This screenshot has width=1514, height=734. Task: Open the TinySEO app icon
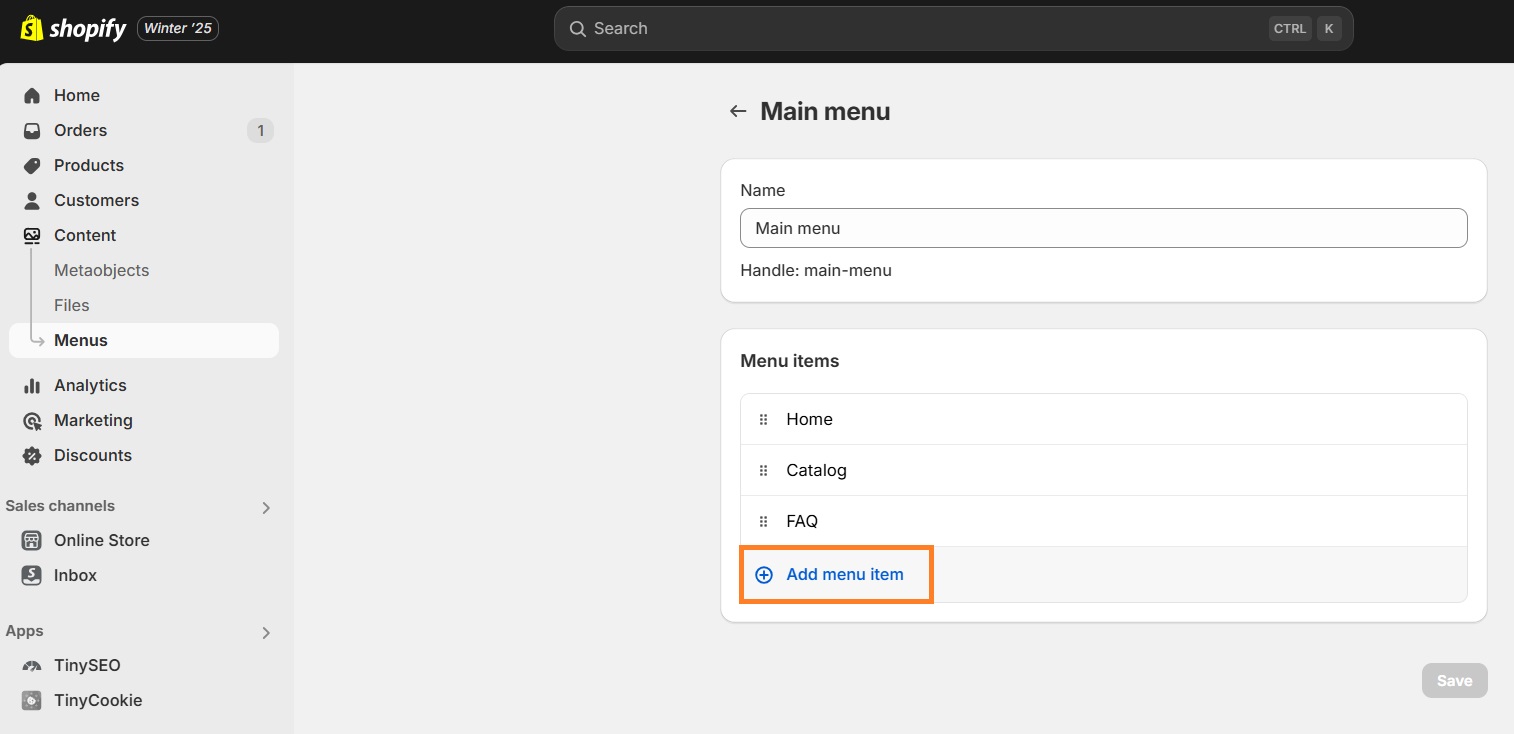click(33, 665)
